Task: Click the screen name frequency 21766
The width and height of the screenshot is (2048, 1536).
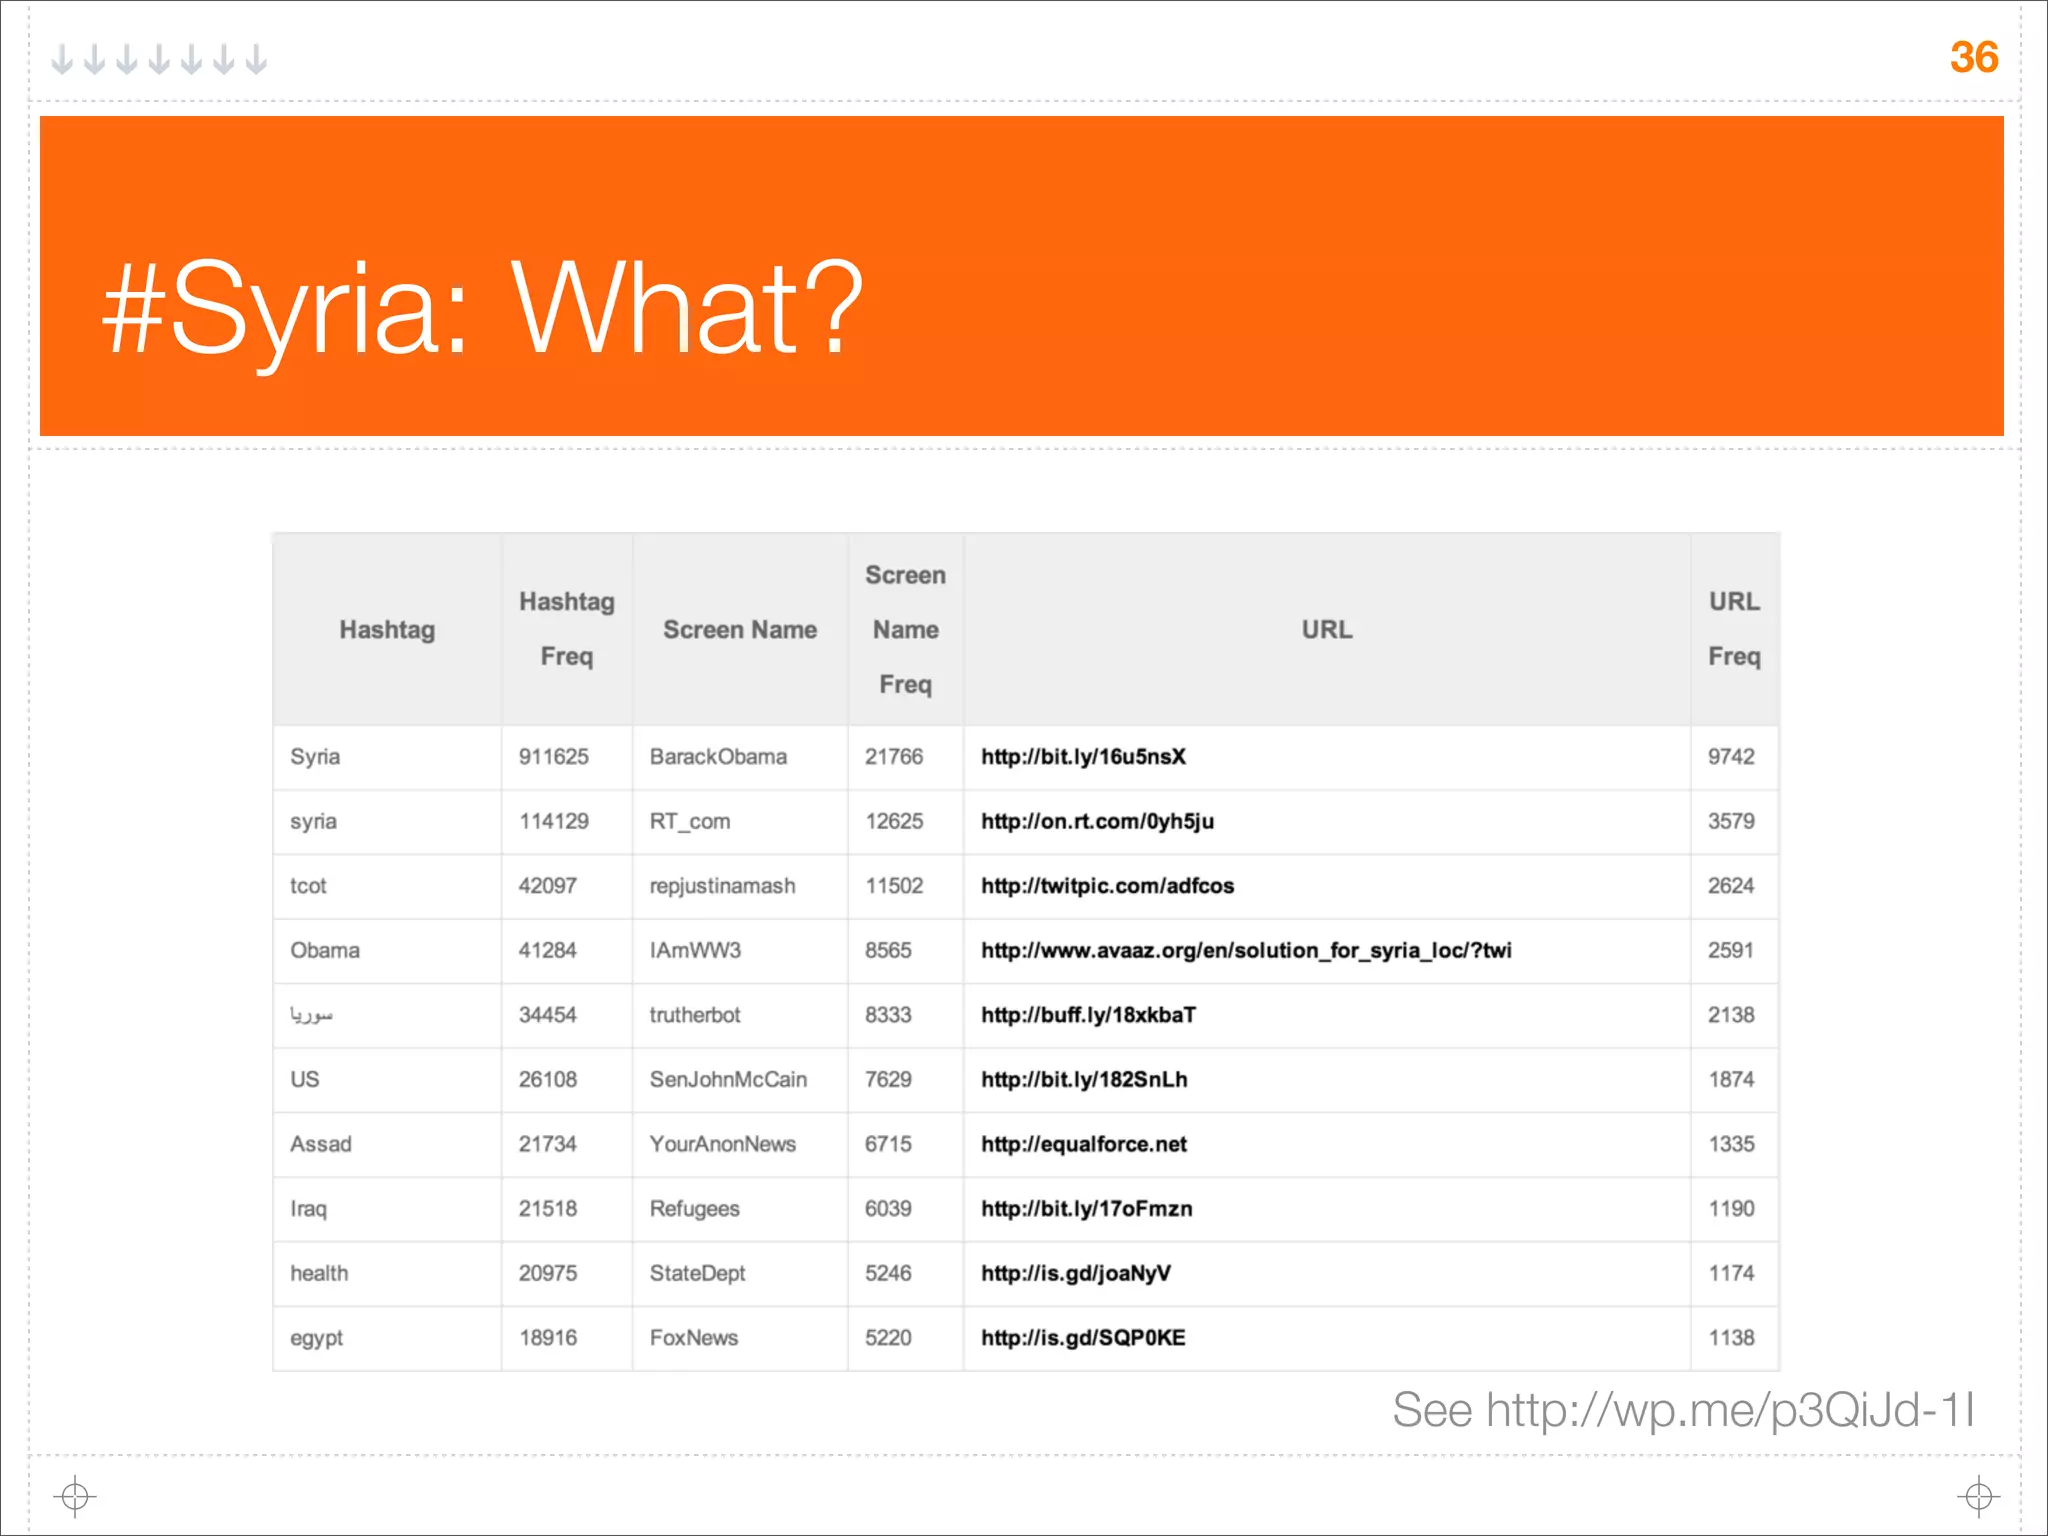Action: pos(894,757)
